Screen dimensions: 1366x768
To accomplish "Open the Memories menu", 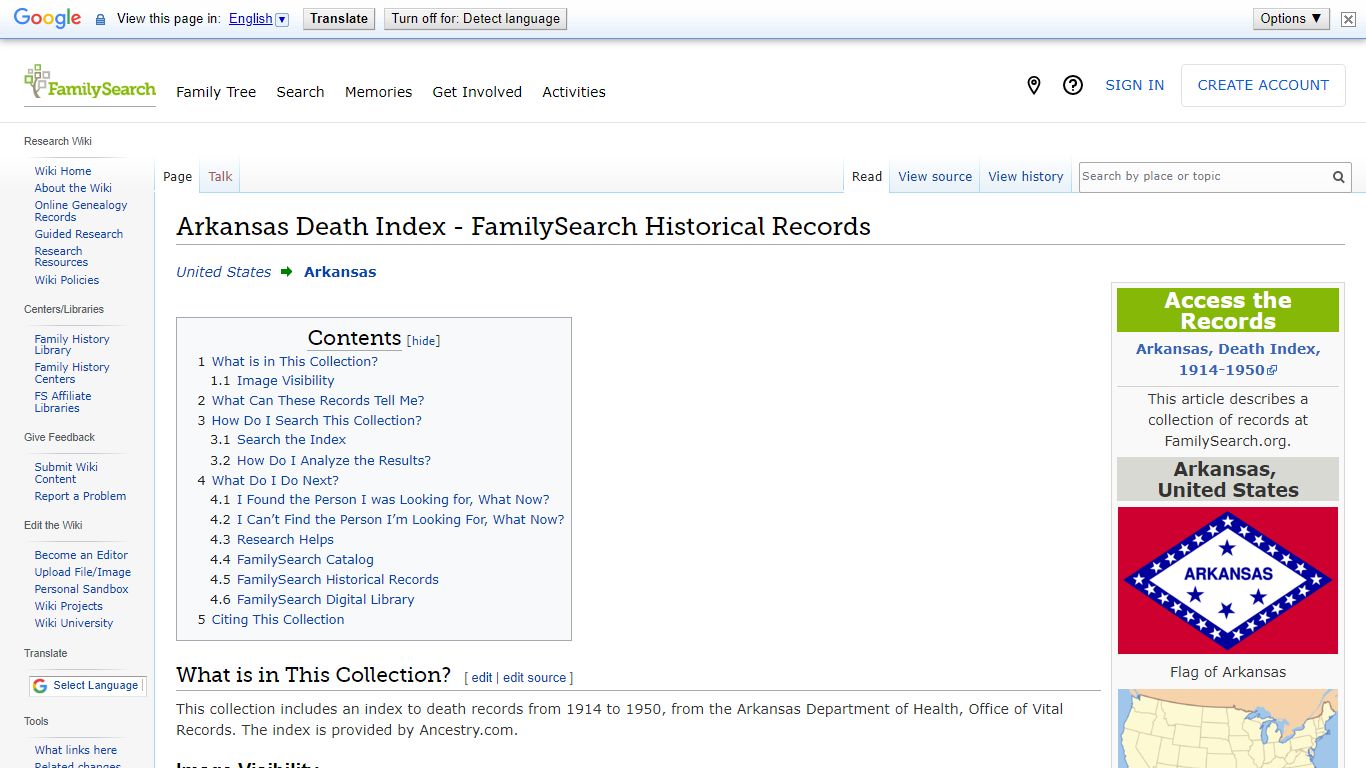I will click(x=378, y=92).
